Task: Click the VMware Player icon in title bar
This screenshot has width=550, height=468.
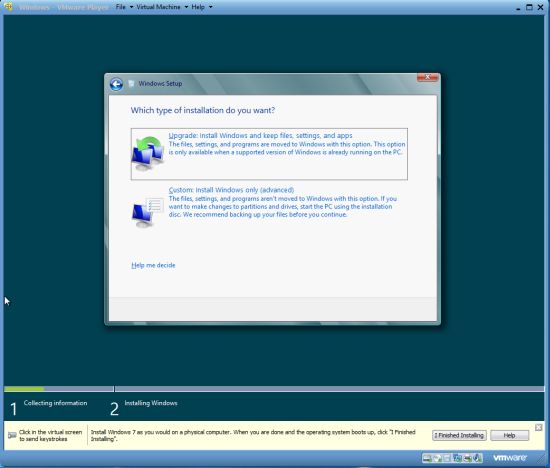Action: pos(8,6)
